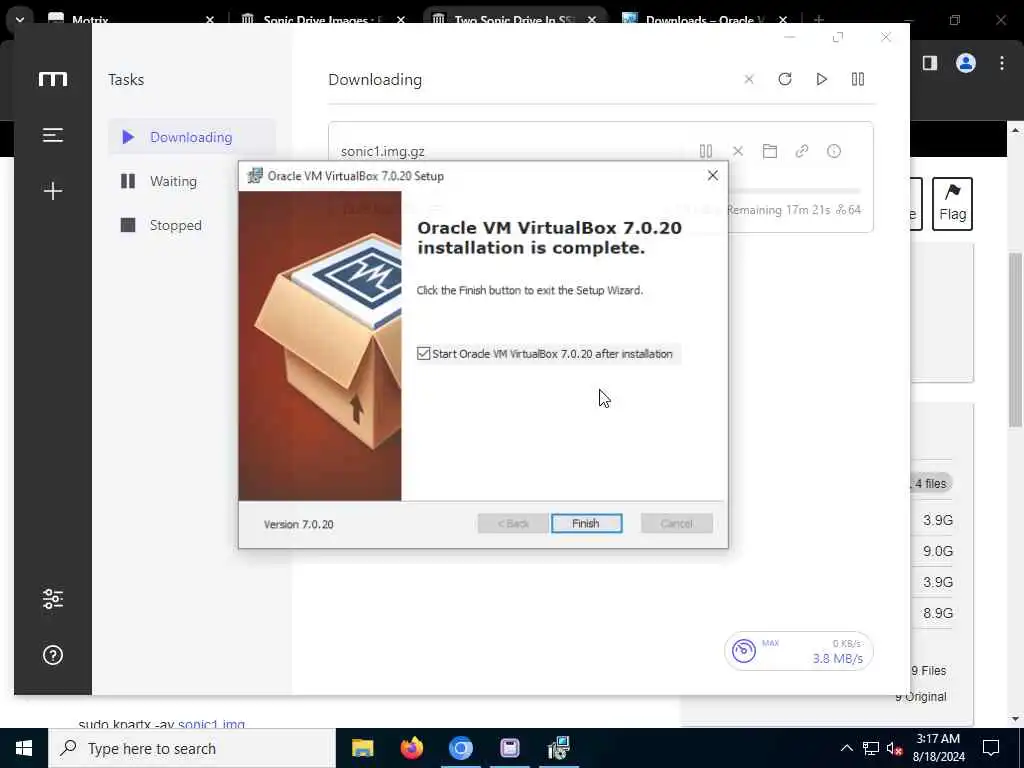Pause all tasks in the Motrix toolbar
This screenshot has width=1024, height=768.
[x=858, y=79]
